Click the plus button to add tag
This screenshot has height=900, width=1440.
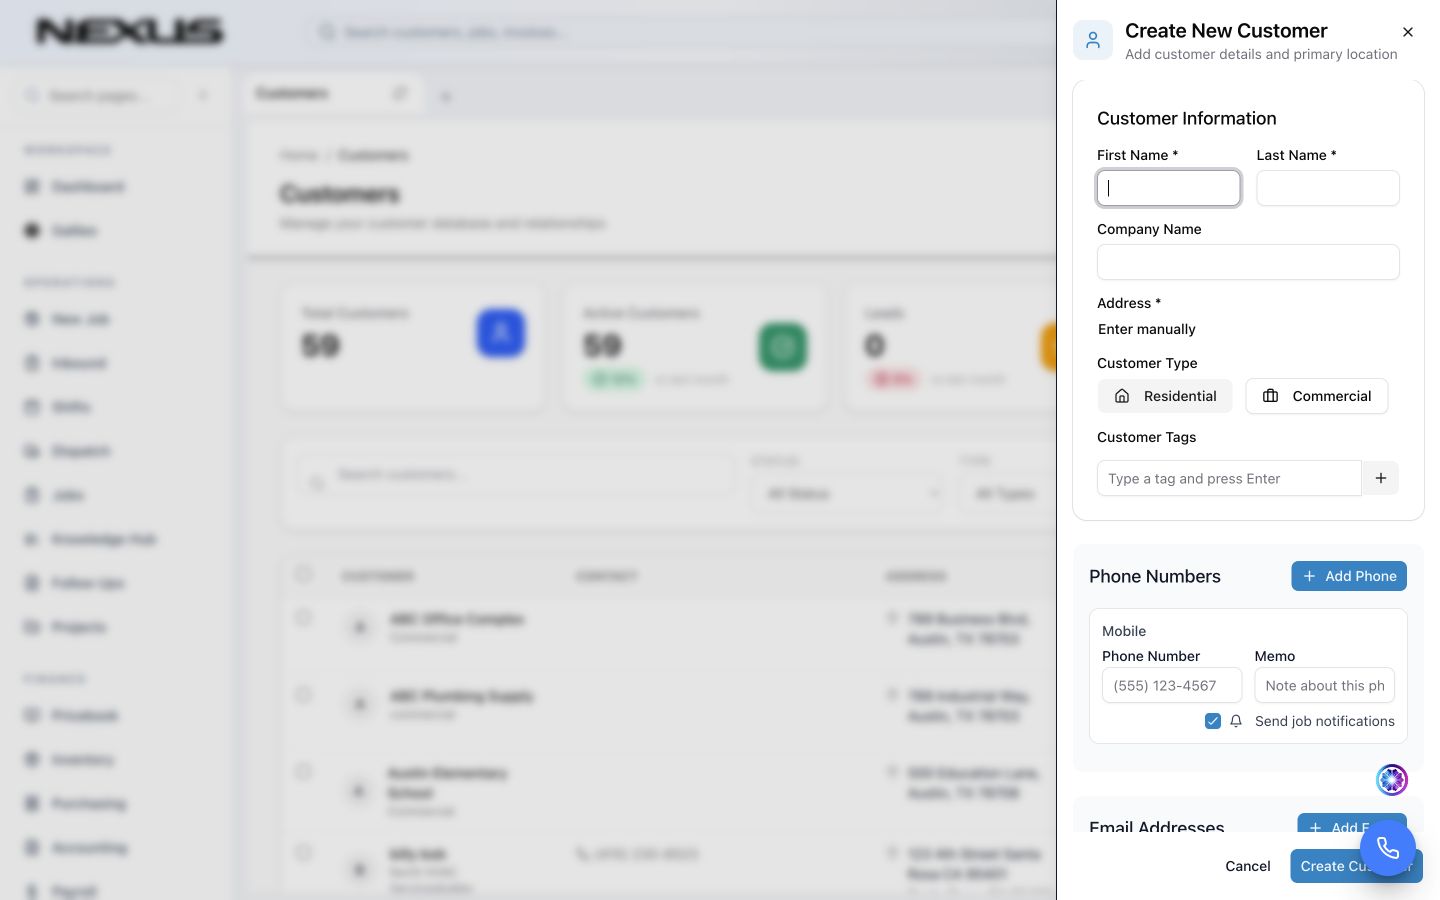click(1380, 478)
